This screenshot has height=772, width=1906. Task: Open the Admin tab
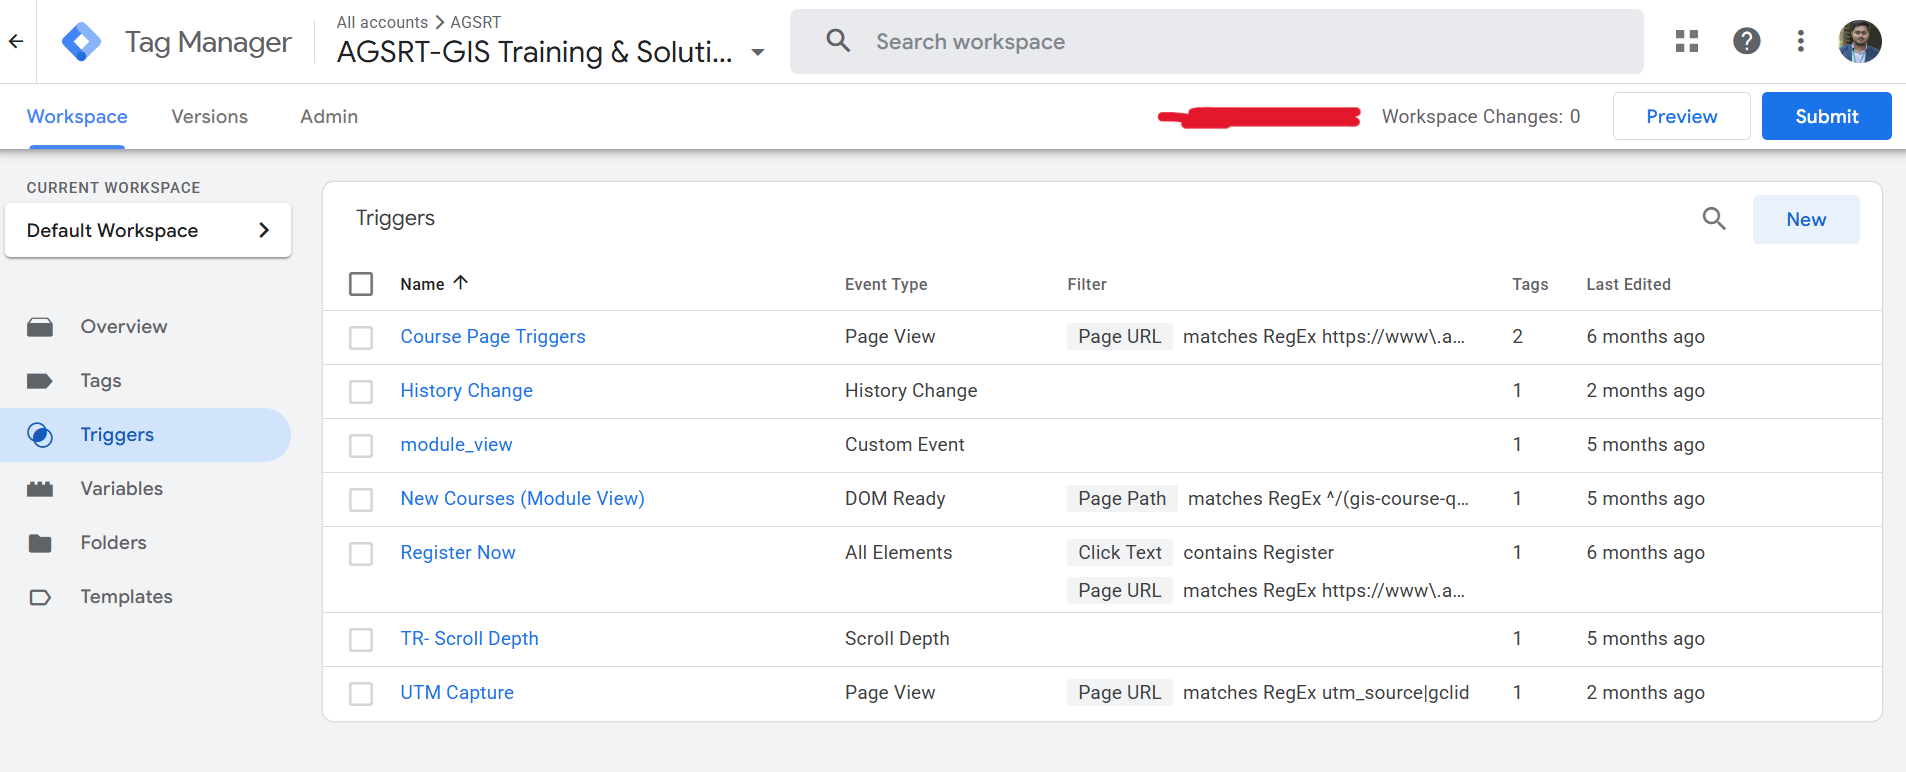[329, 117]
